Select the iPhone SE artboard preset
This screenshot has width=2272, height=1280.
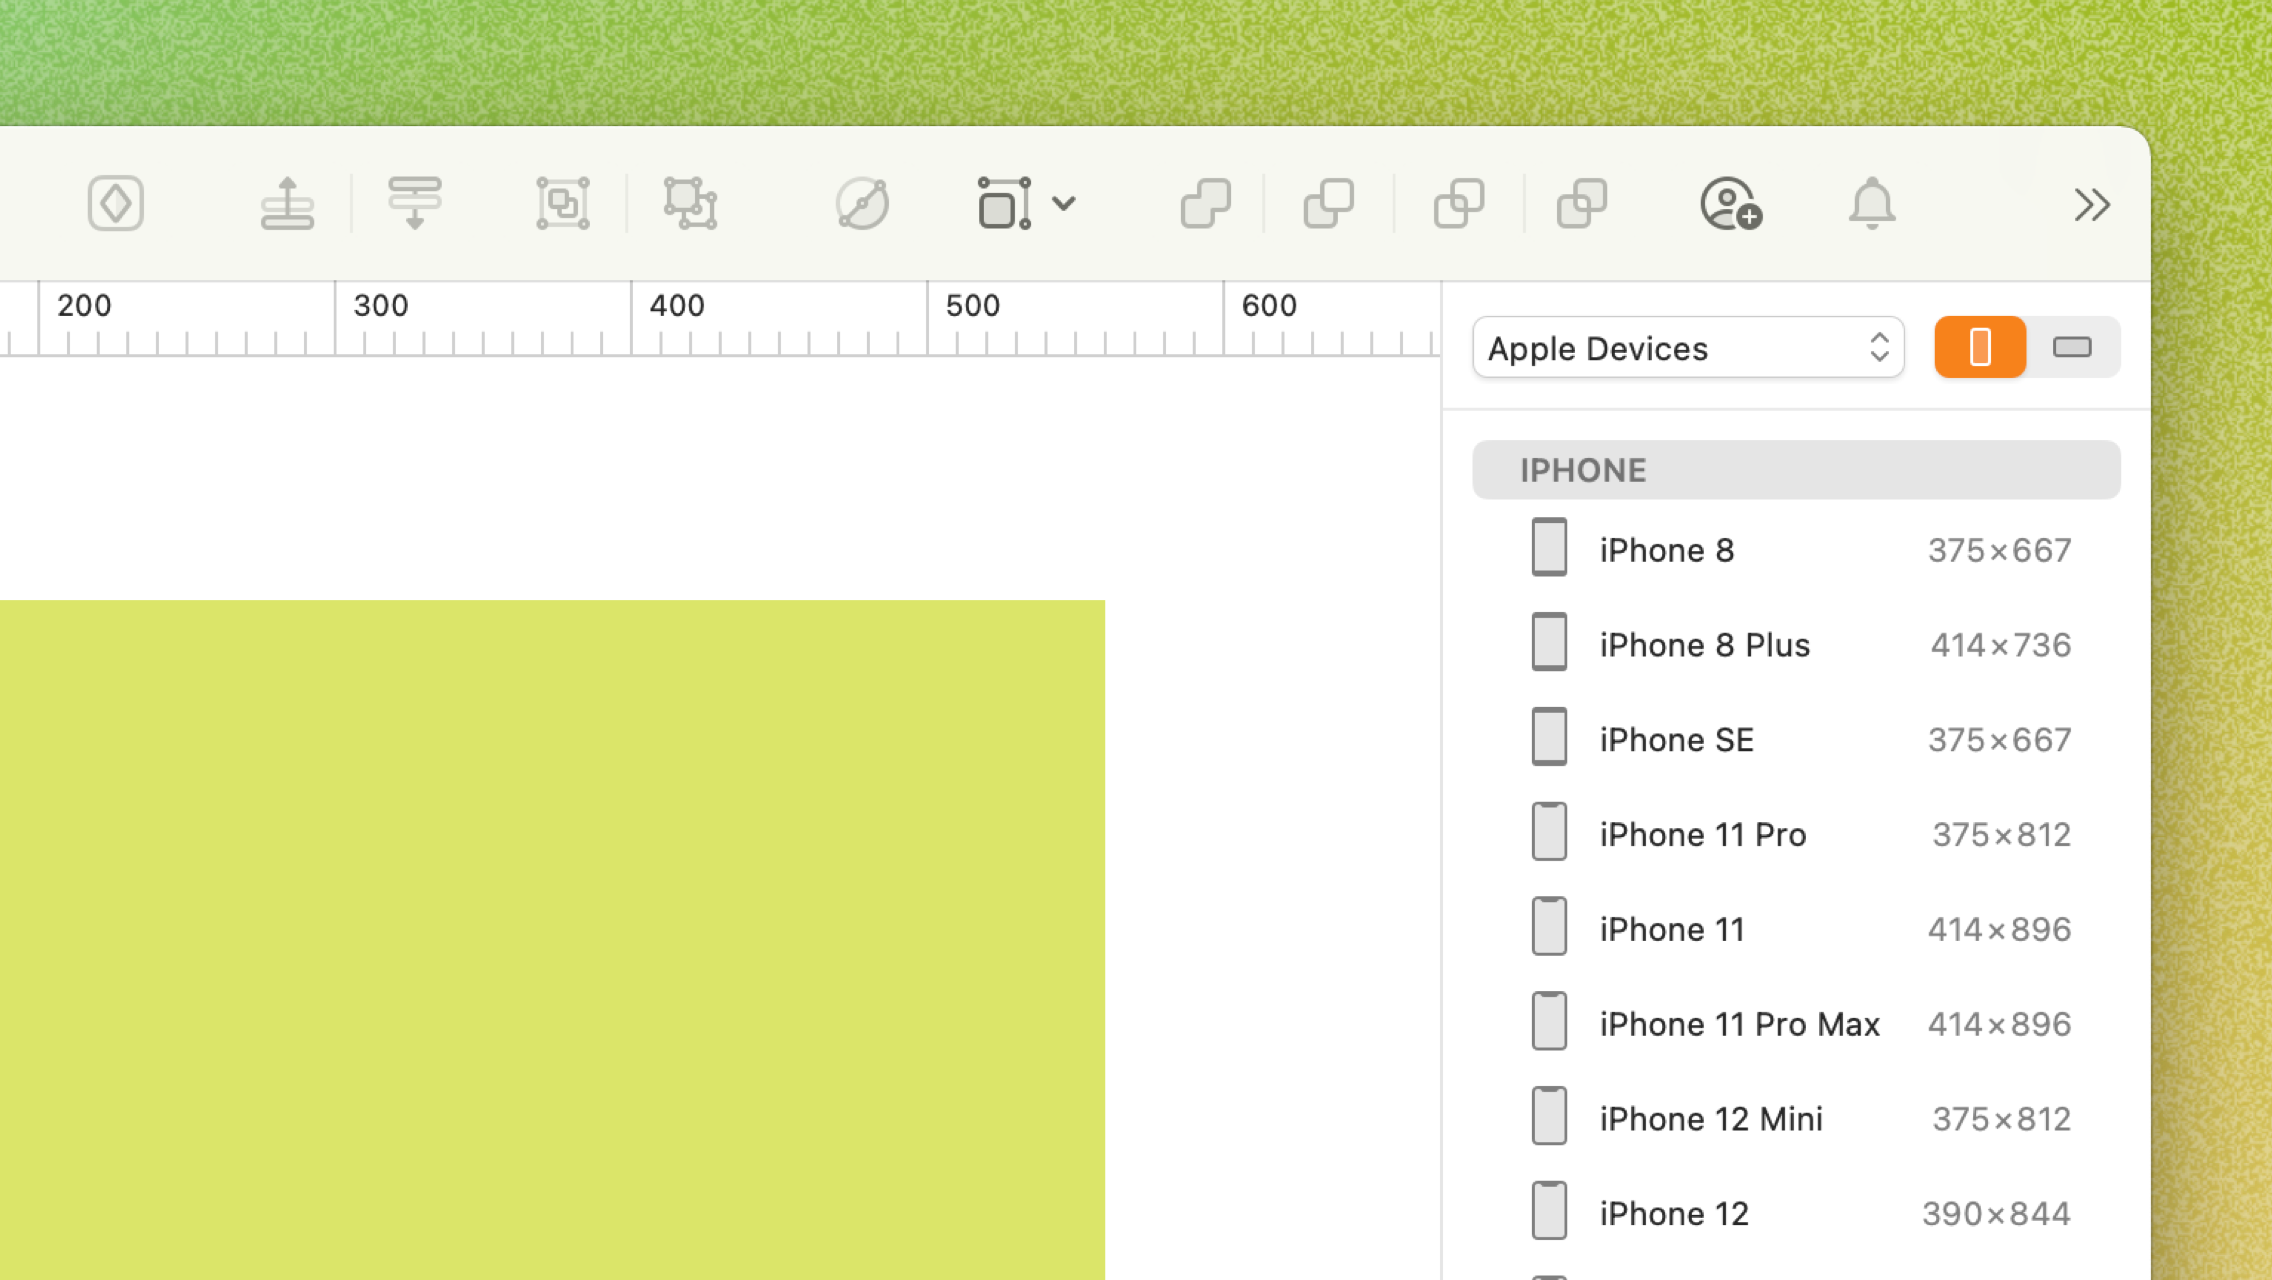(x=1796, y=740)
